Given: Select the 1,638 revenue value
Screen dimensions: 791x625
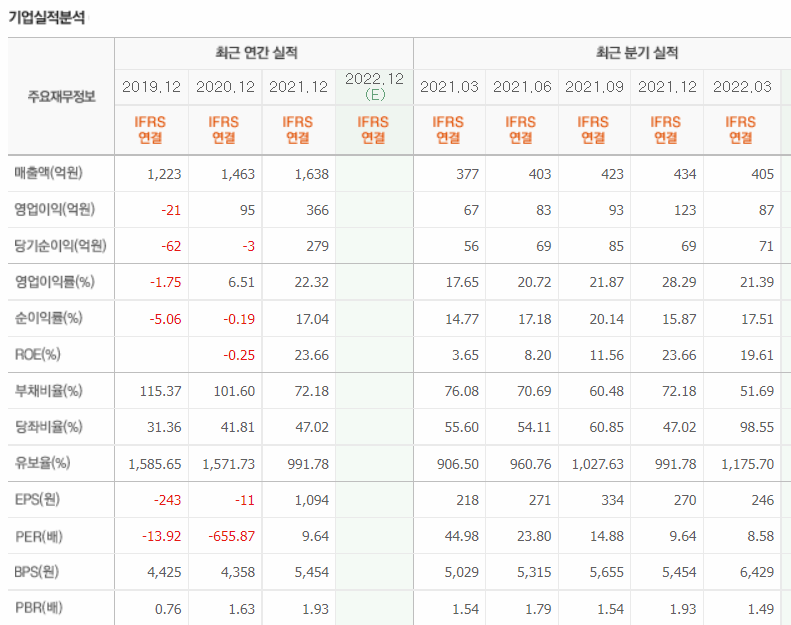Looking at the screenshot, I should [312, 174].
